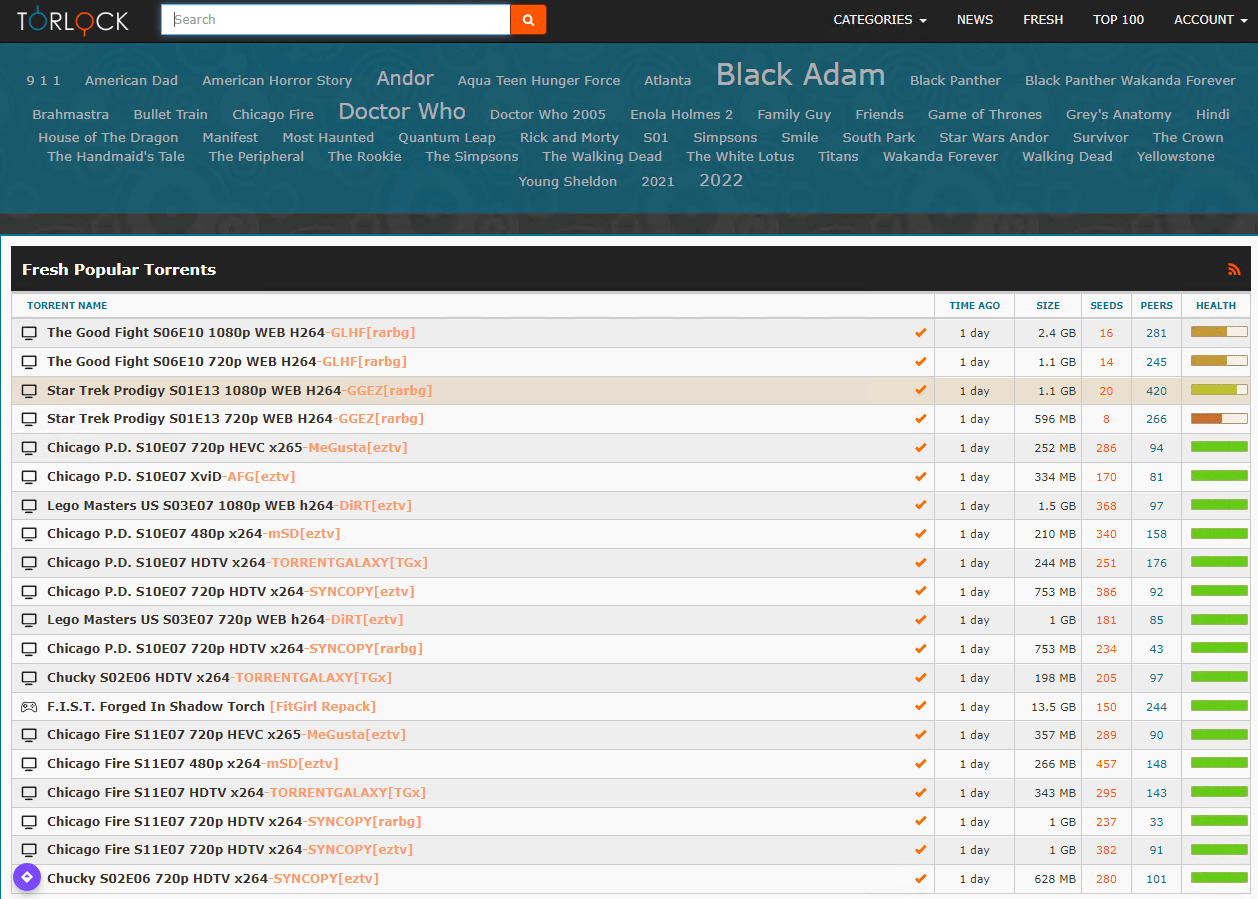
Task: Open the Account dropdown menu
Action: click(x=1210, y=19)
